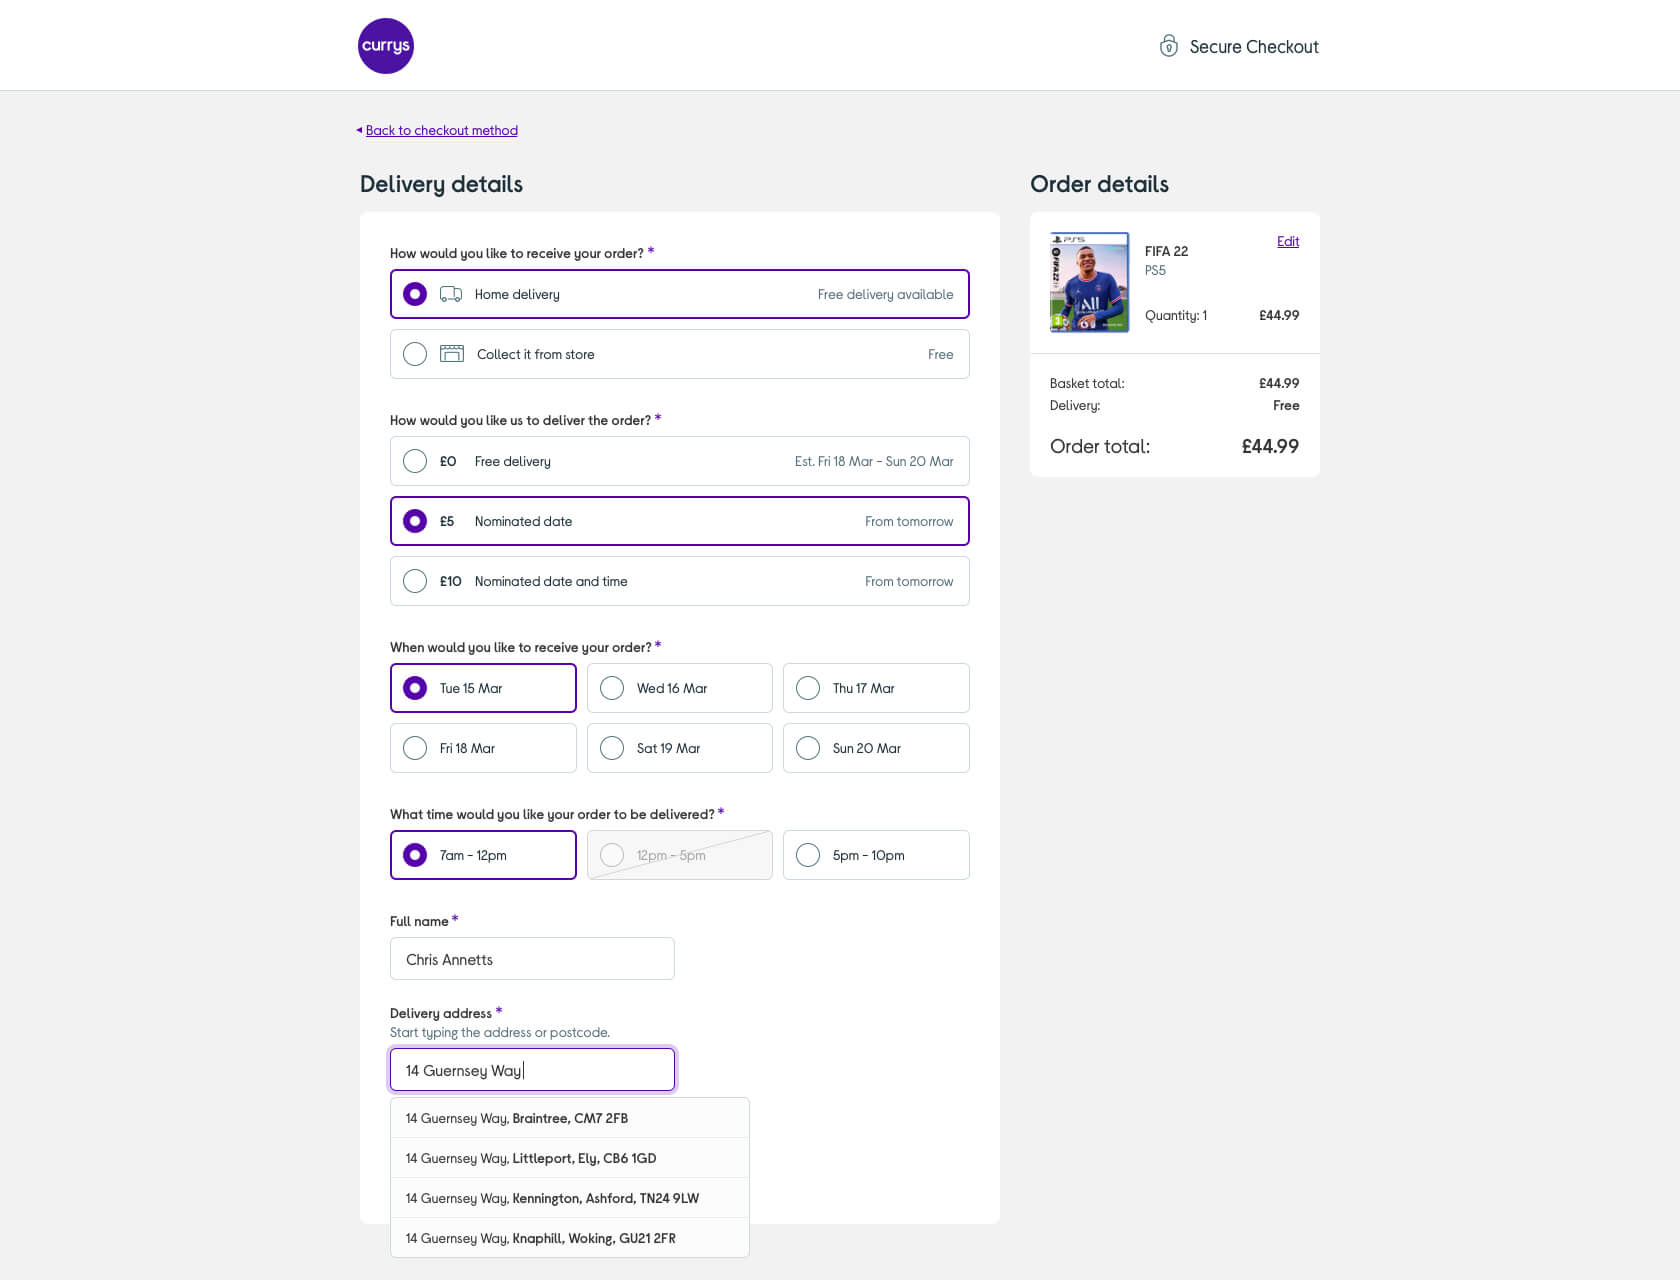The image size is (1680, 1280).
Task: Select Wed 16 Mar delivery date
Action: [680, 688]
